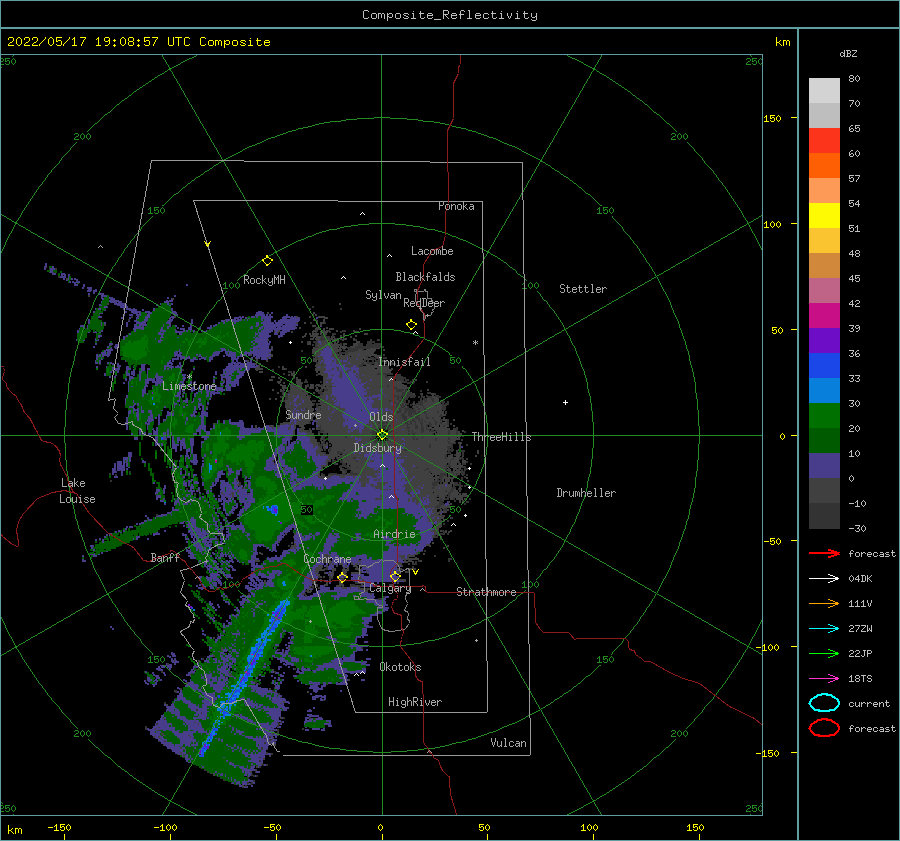Click the Vulcan label
This screenshot has height=841, width=900.
[x=509, y=743]
